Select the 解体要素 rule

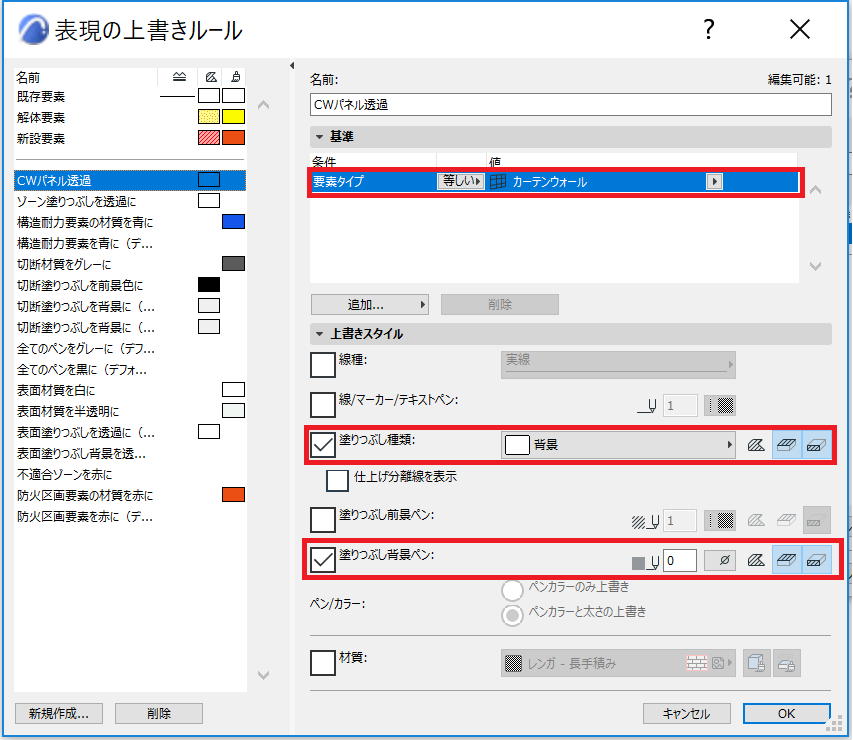point(129,117)
